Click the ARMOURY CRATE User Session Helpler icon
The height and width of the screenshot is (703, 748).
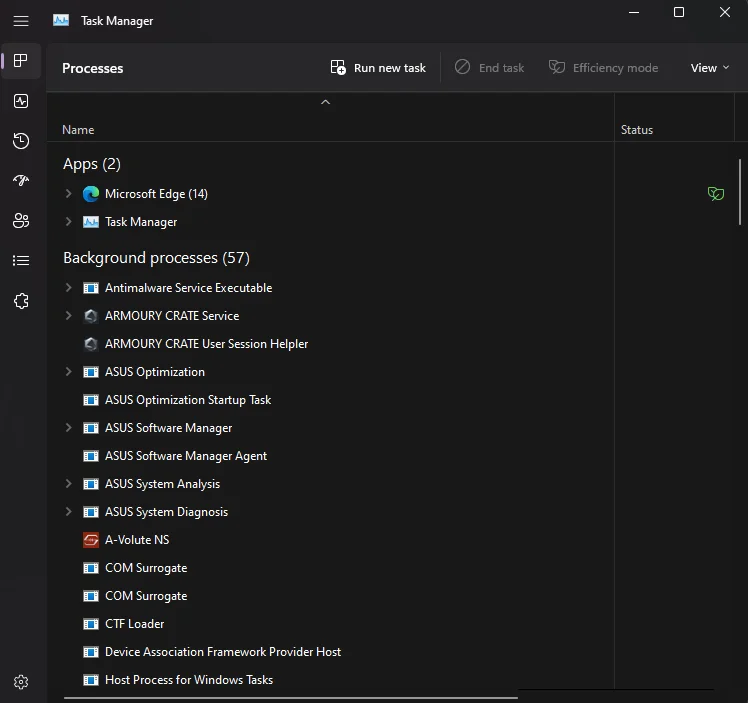(91, 344)
